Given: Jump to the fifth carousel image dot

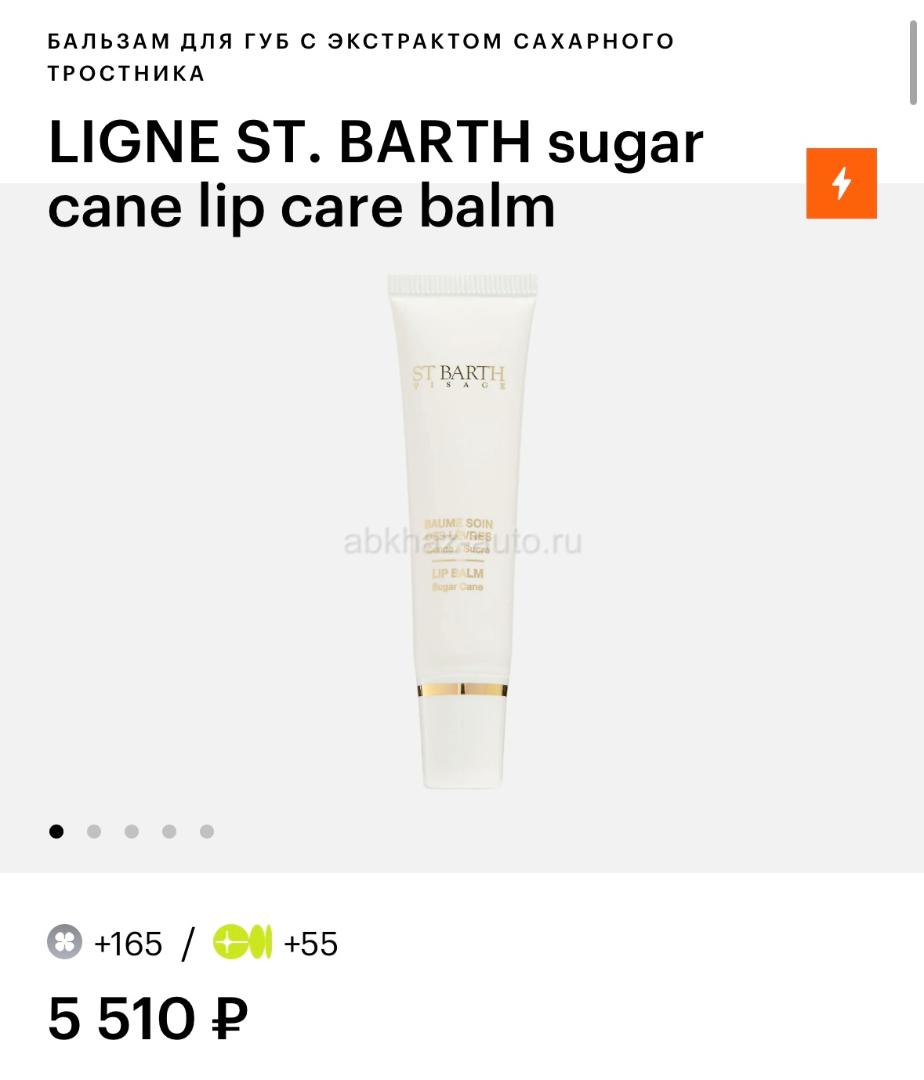Looking at the screenshot, I should click(x=207, y=831).
